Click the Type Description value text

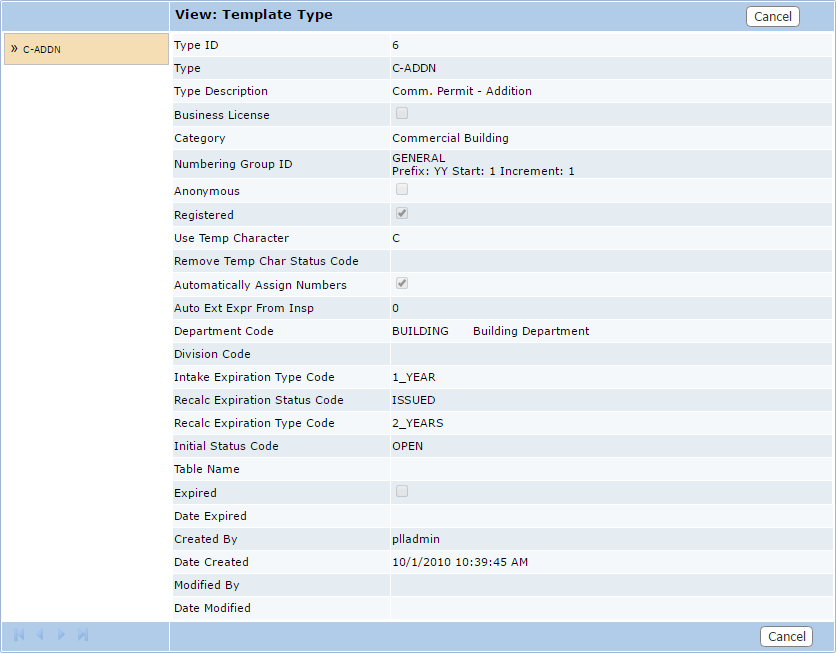click(x=462, y=91)
